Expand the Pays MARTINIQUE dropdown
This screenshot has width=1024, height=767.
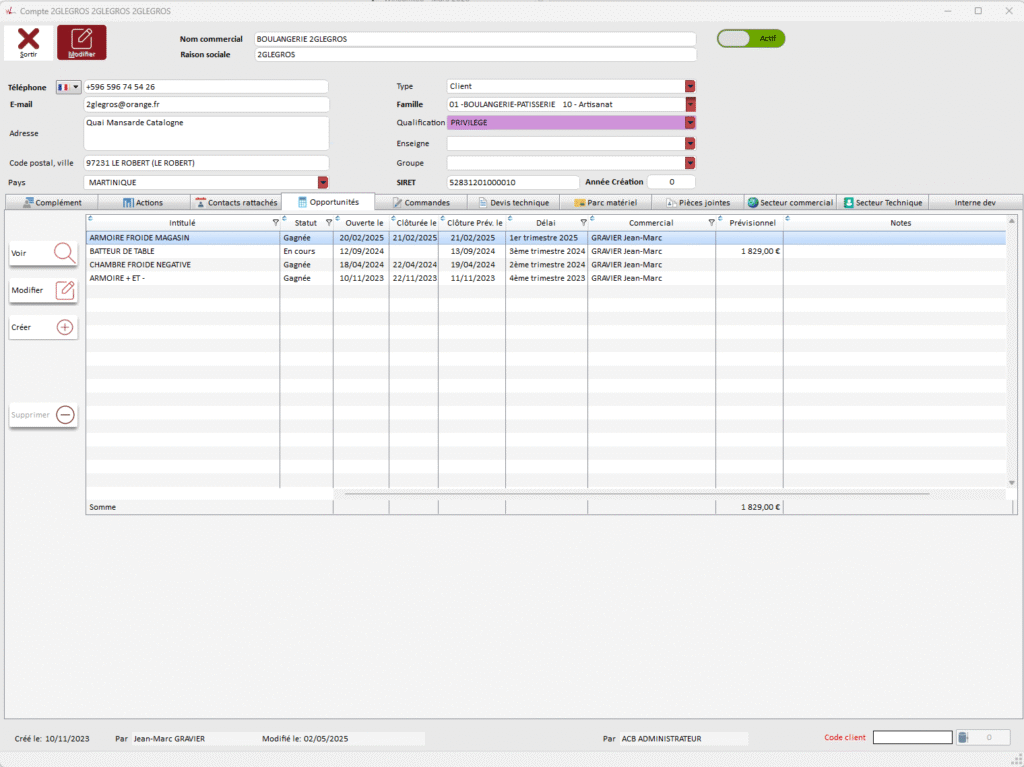(x=323, y=182)
